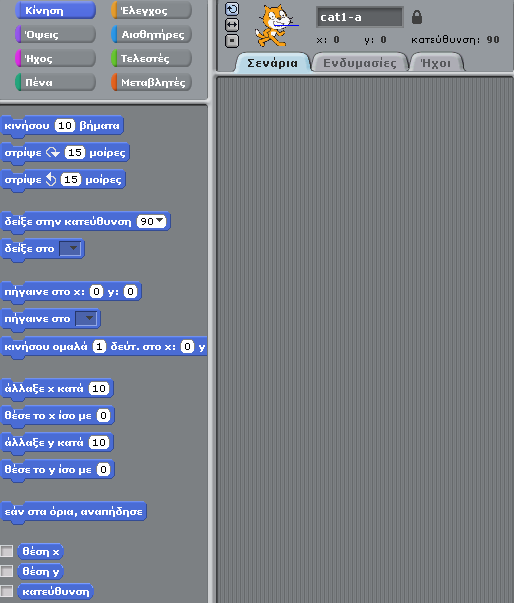
Task: Open the Όψεις block category
Action: [x=55, y=34]
